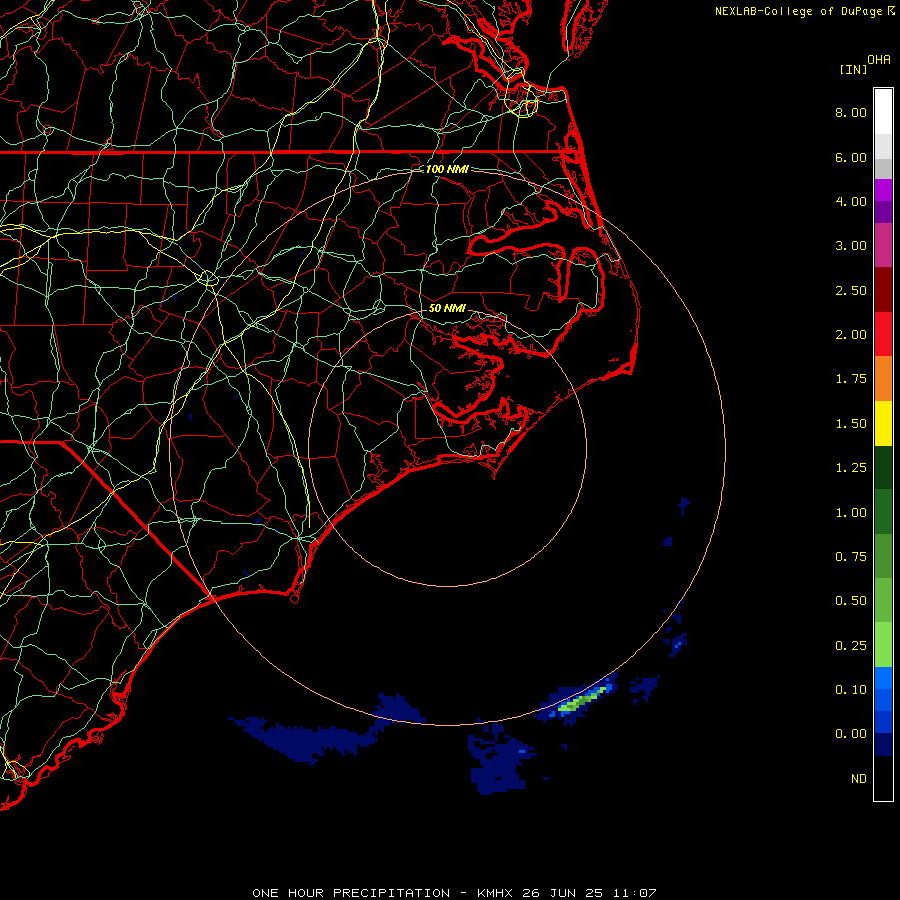Click the 0.25 legend value
Image resolution: width=900 pixels, height=900 pixels.
click(x=851, y=646)
